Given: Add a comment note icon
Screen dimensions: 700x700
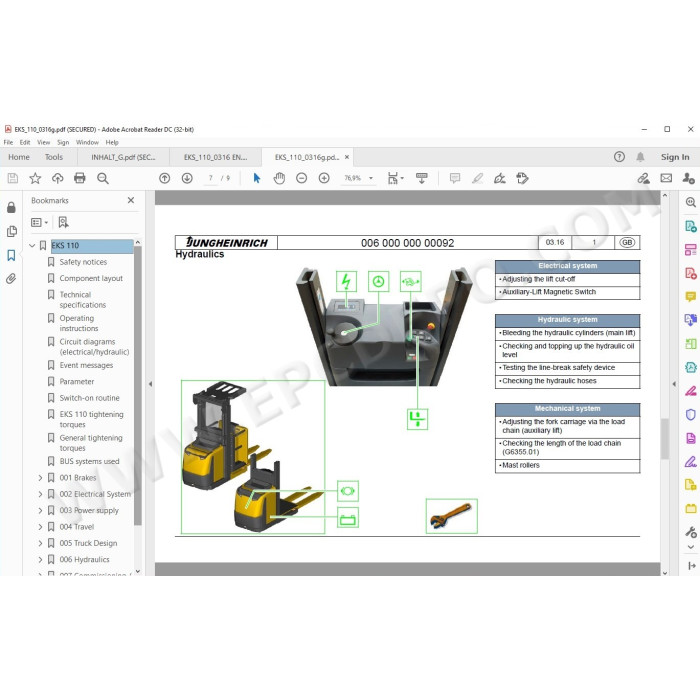Looking at the screenshot, I should (455, 179).
